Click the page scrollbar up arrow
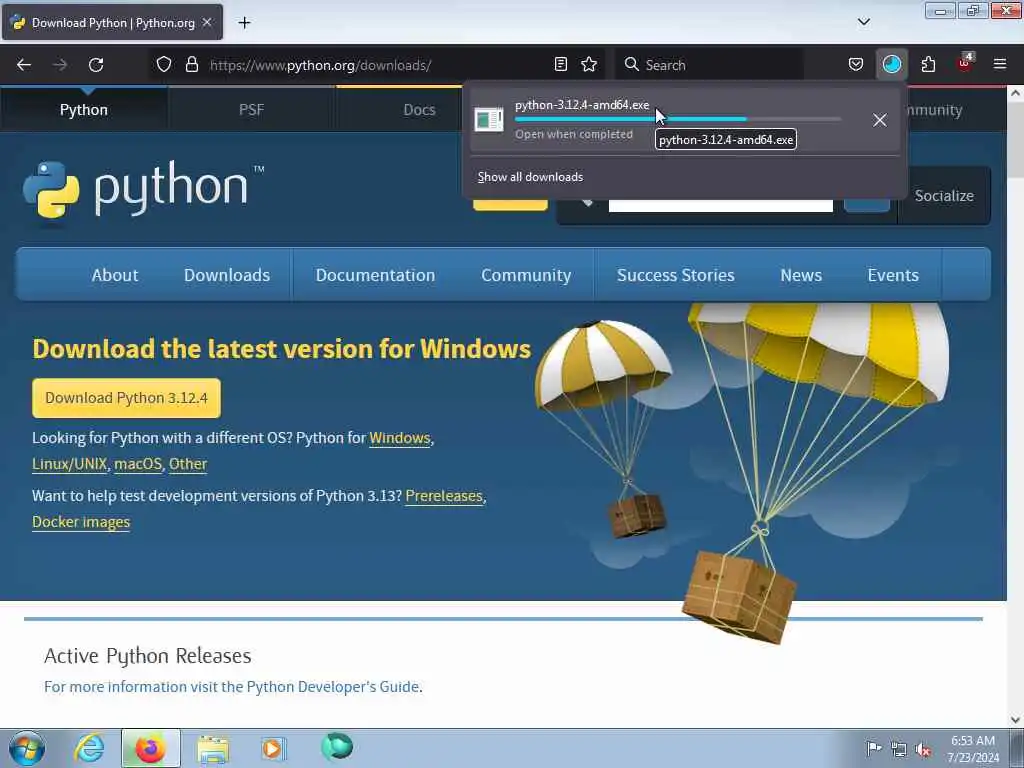The width and height of the screenshot is (1024, 768). 1015,93
